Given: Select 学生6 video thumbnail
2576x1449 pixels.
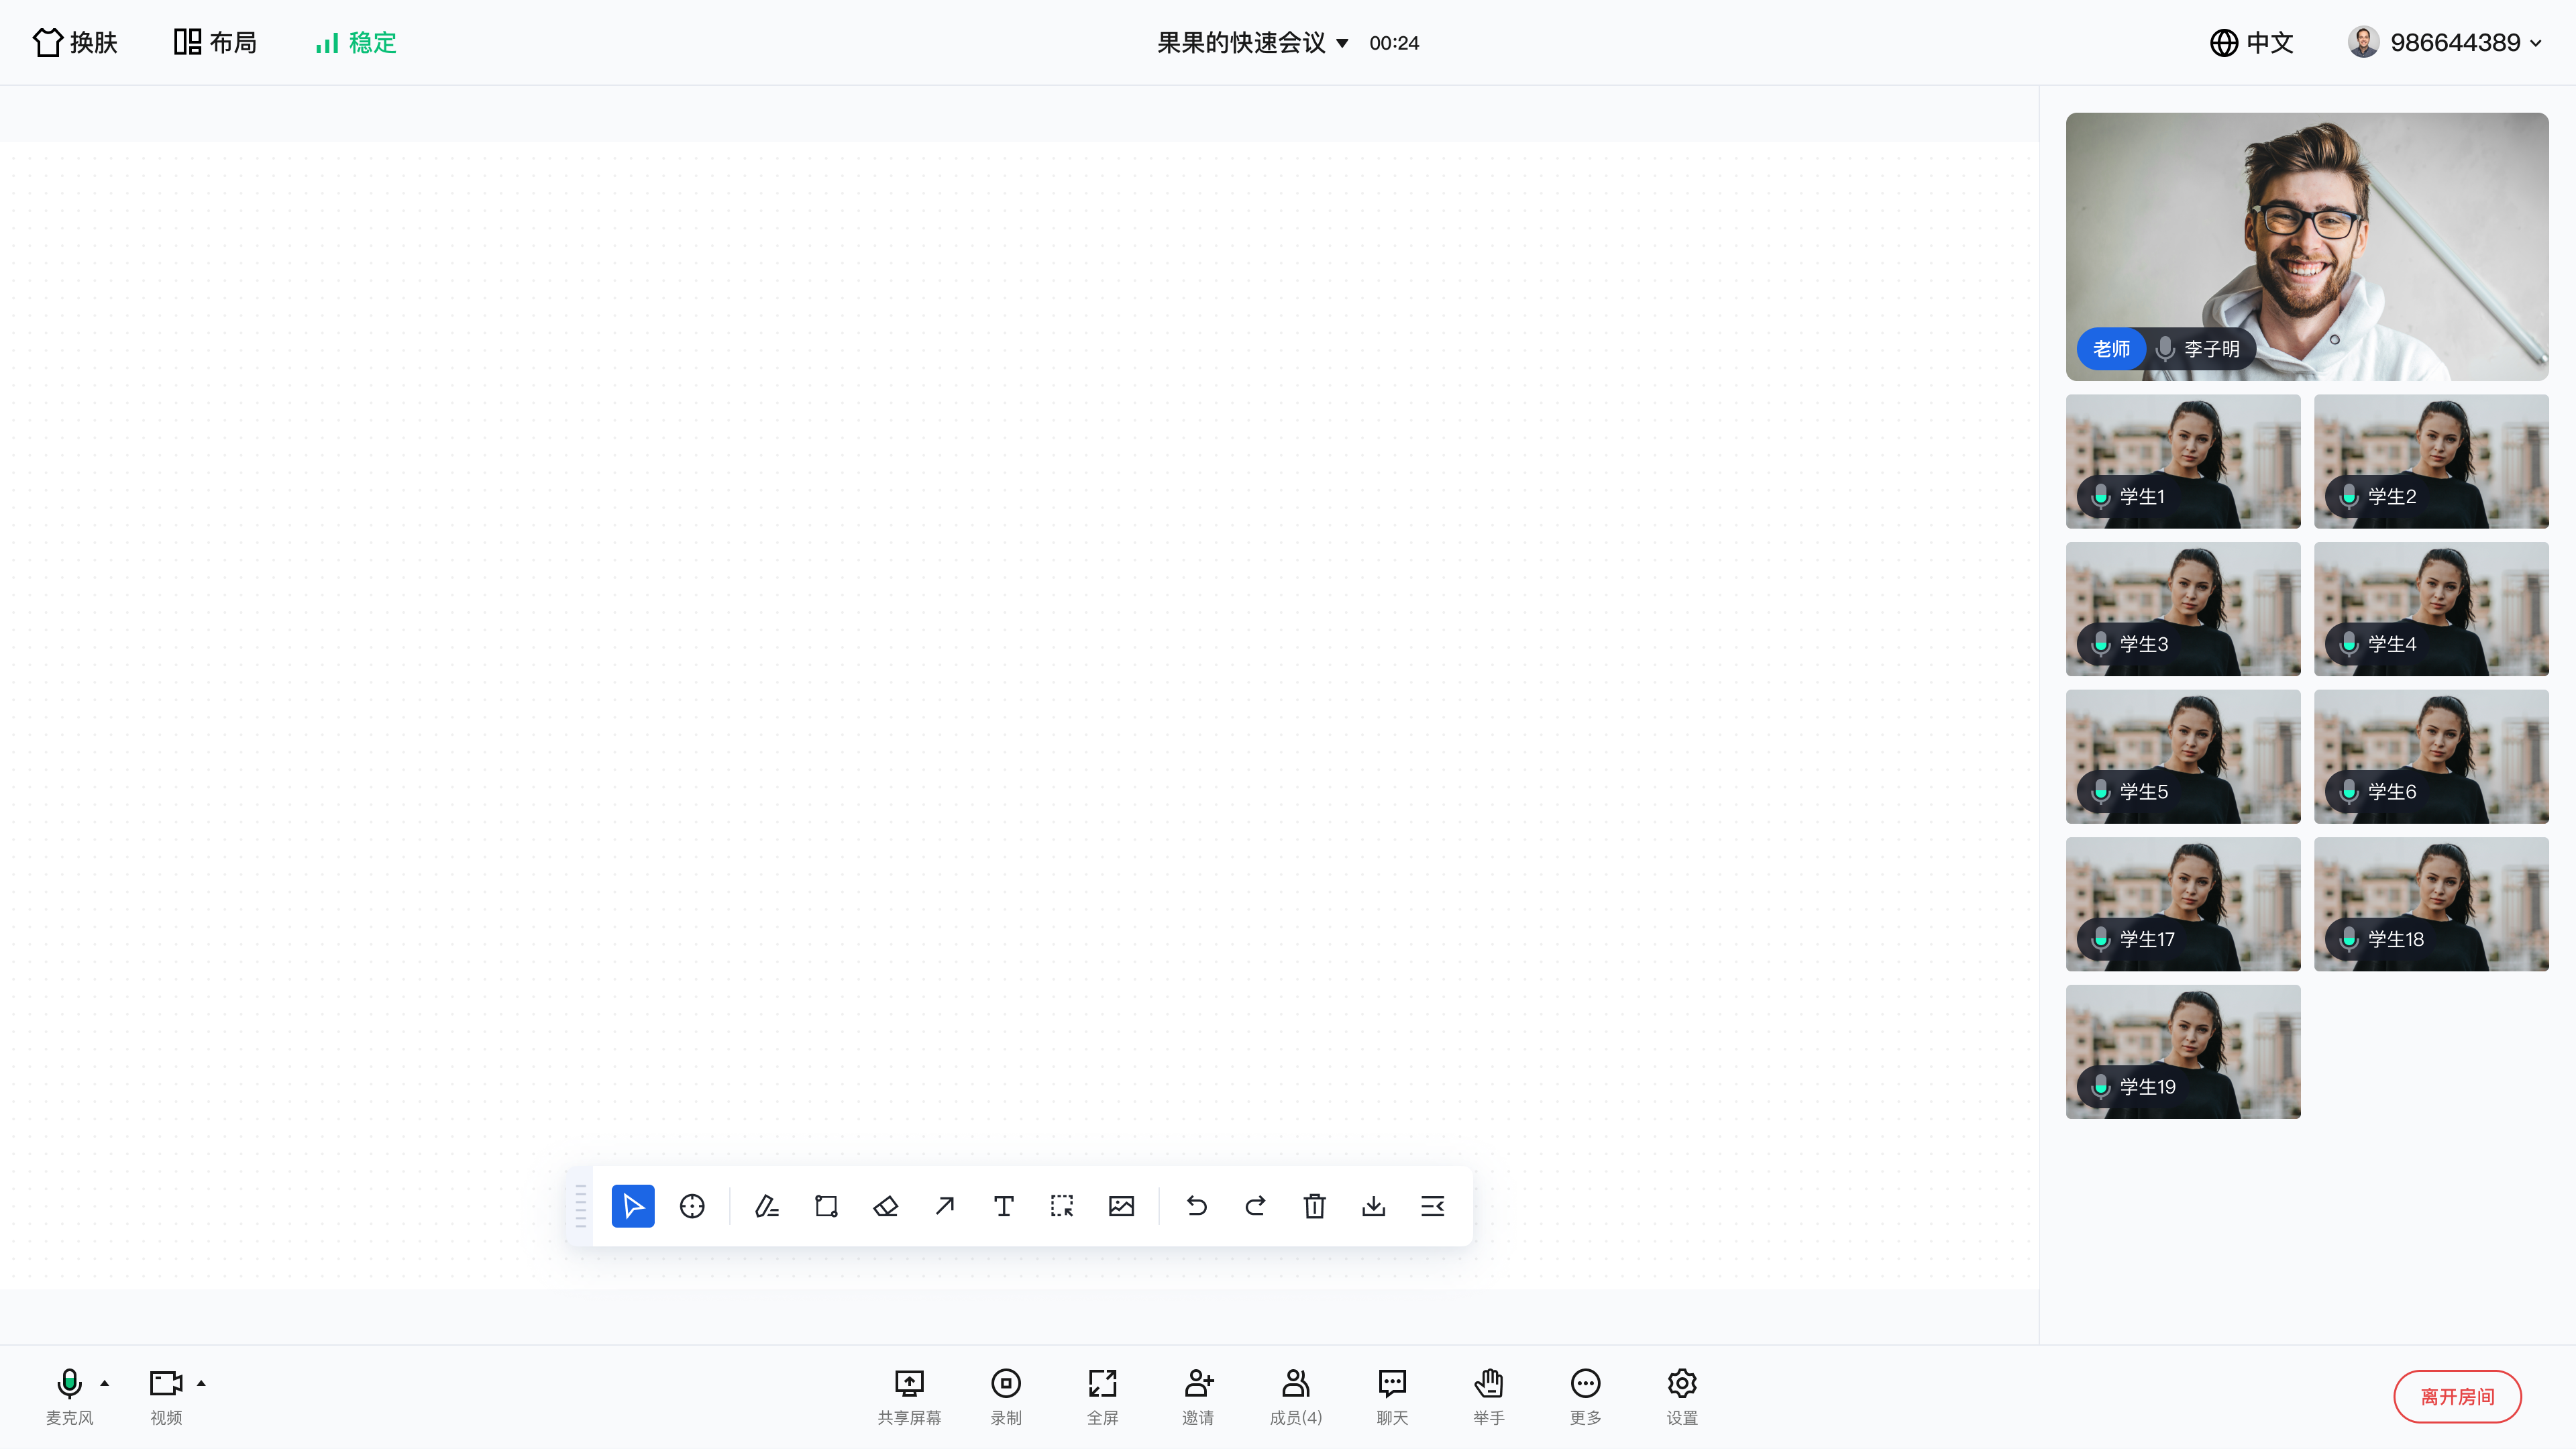Looking at the screenshot, I should (x=2431, y=756).
